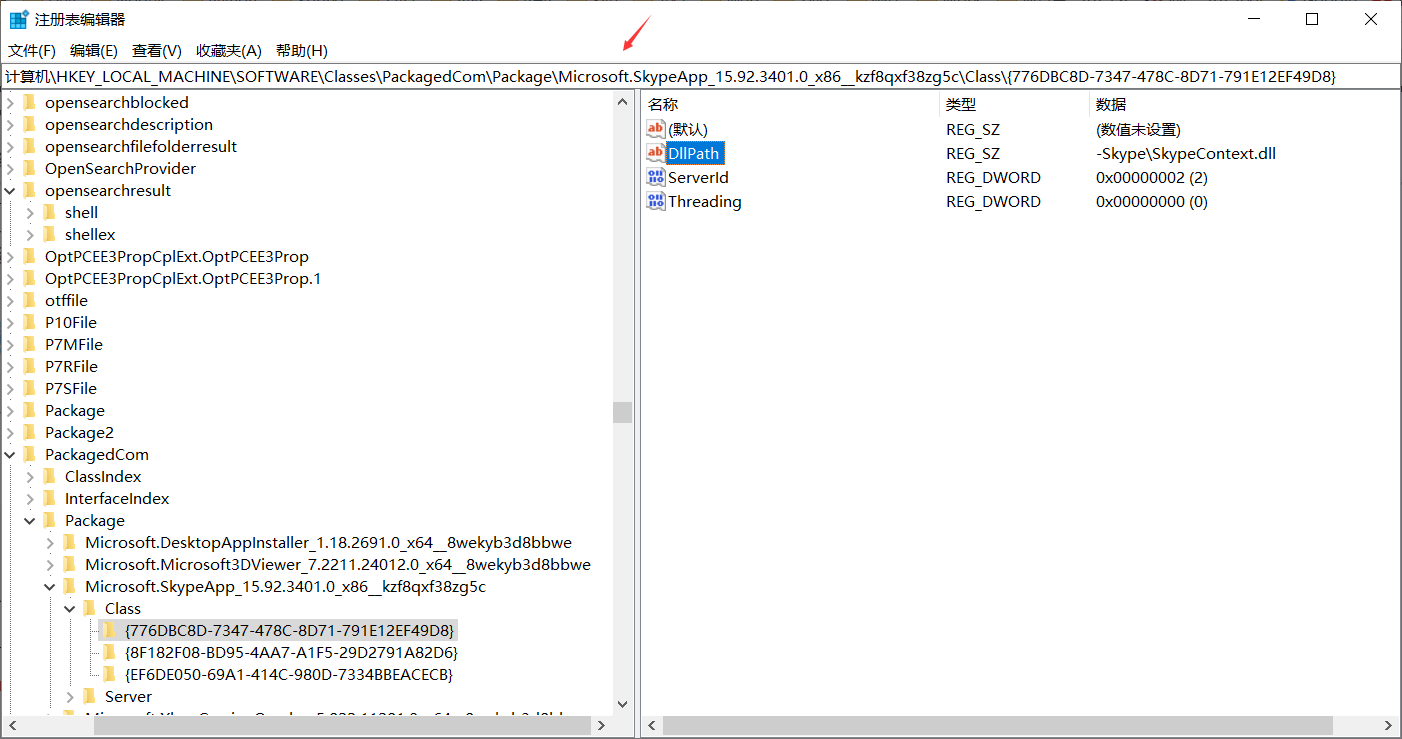
Task: Select the OptPCEE3PropCplExt.OptPCEE3Prop key
Action: coord(177,256)
